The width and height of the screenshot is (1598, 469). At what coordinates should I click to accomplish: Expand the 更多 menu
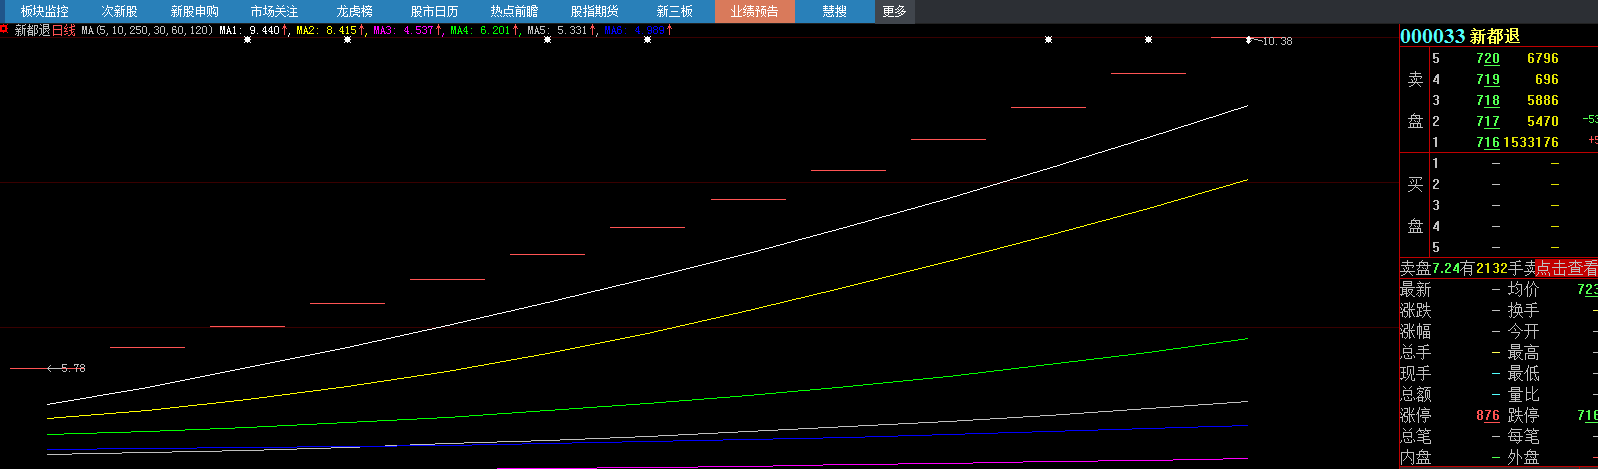(x=894, y=11)
